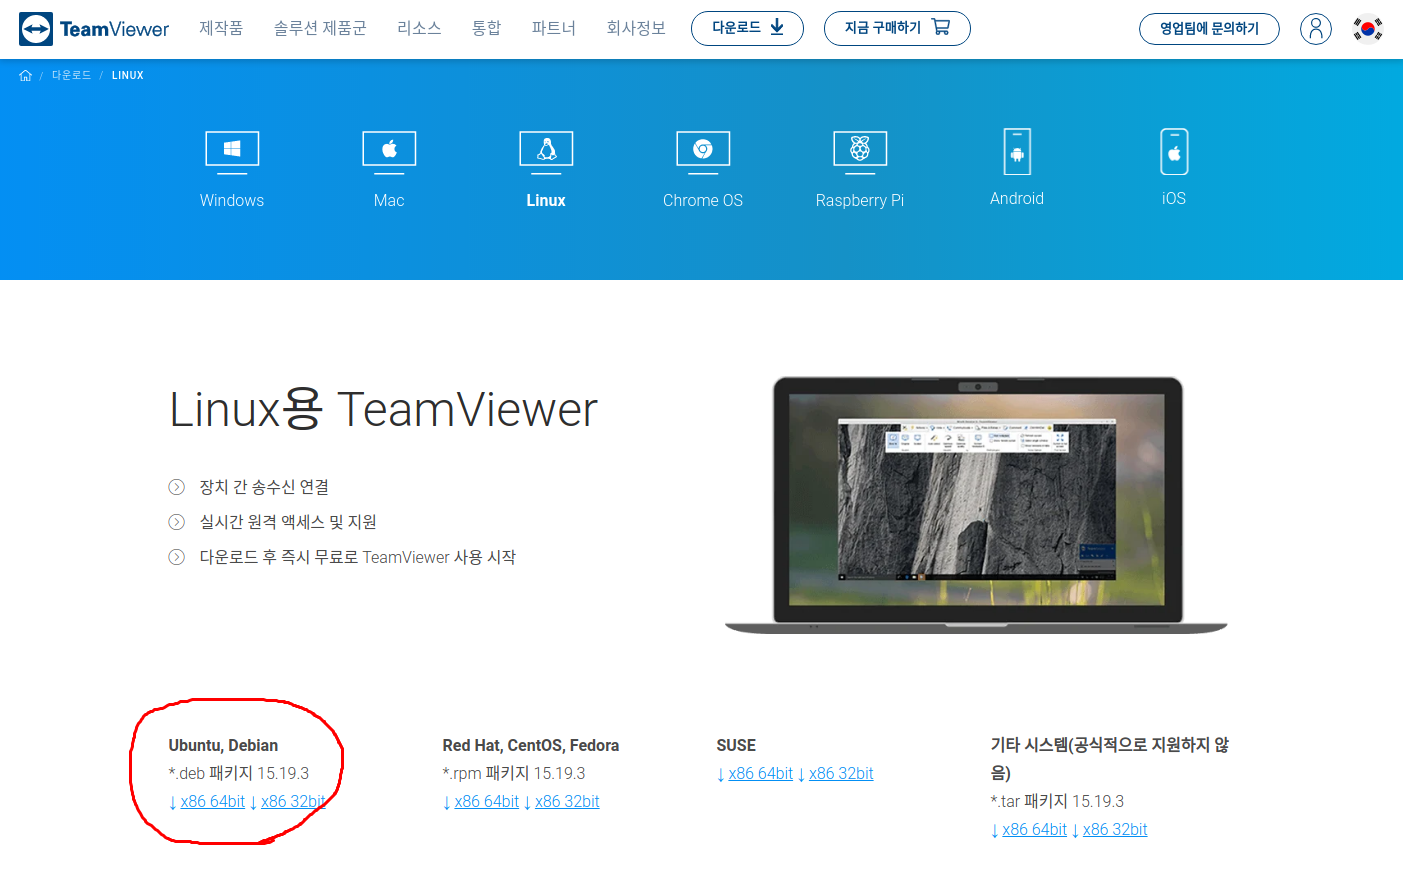1403x871 pixels.
Task: Click the 장치 간 송수신 연결 bullet text
Action: click(264, 487)
